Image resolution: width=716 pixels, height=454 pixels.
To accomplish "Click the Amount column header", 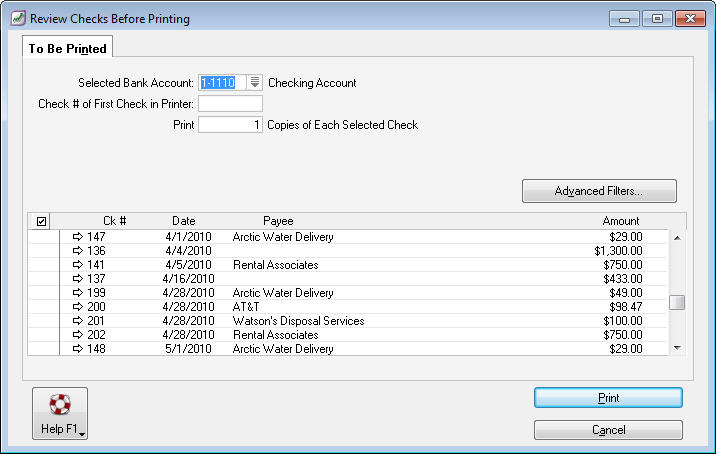I will [621, 221].
